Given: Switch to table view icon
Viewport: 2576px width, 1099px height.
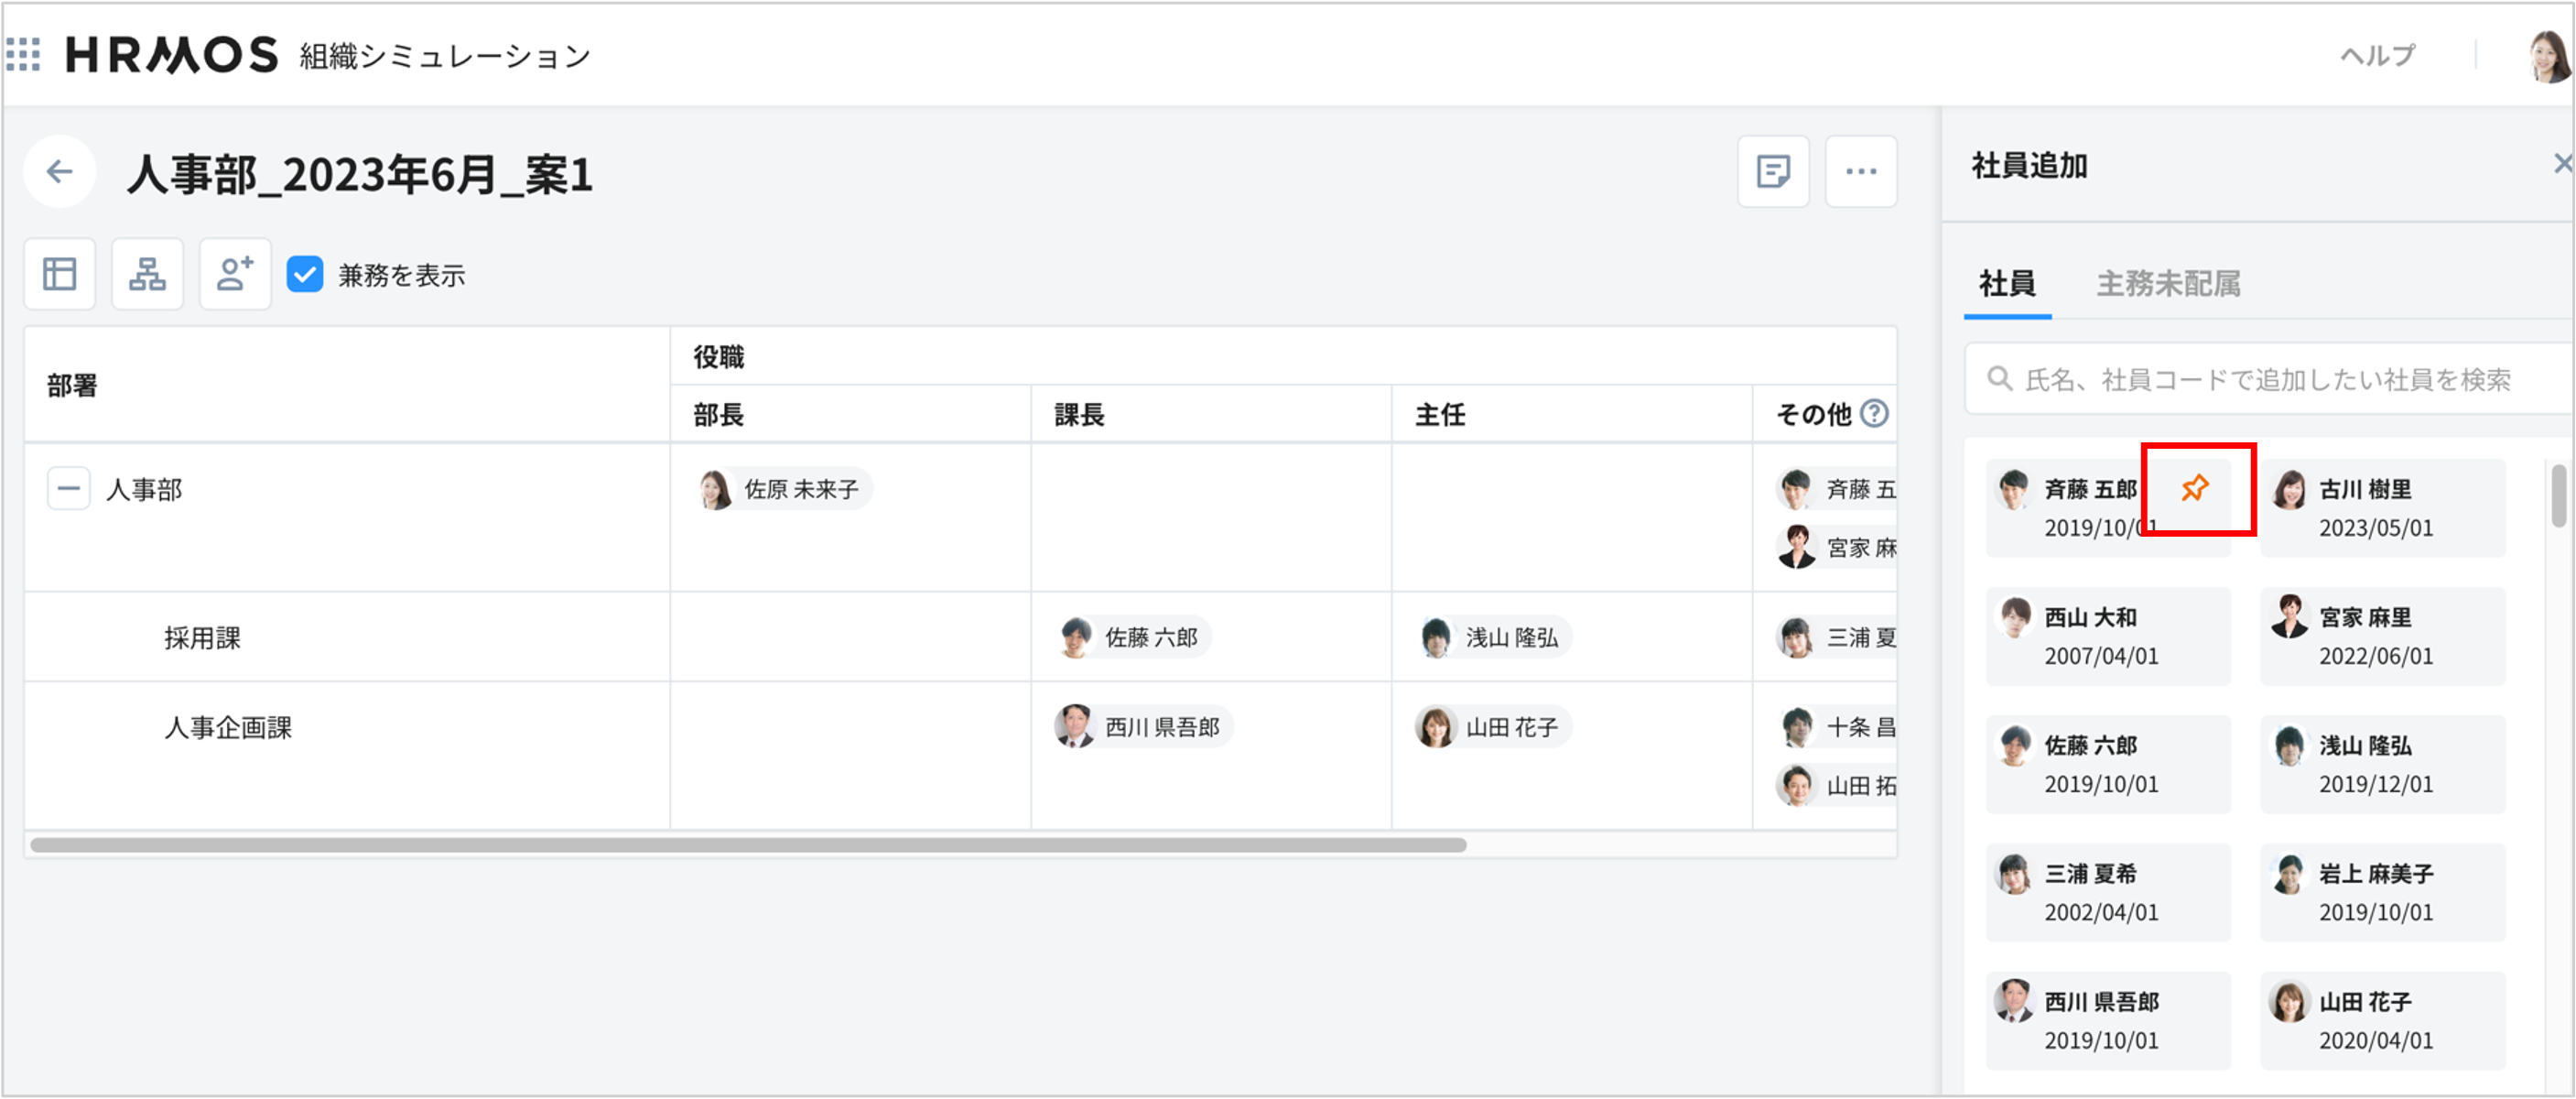Looking at the screenshot, I should coord(60,274).
